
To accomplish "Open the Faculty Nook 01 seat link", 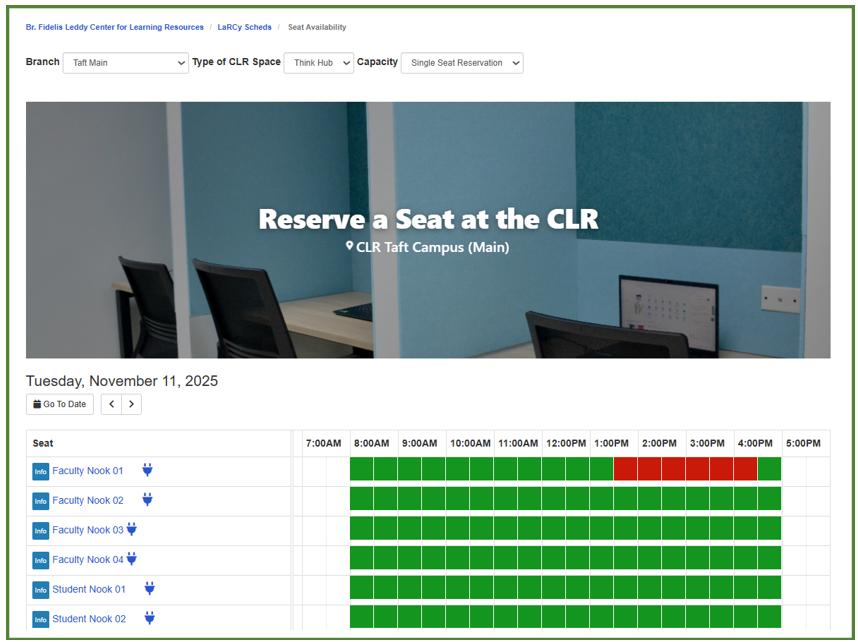I will tap(88, 471).
